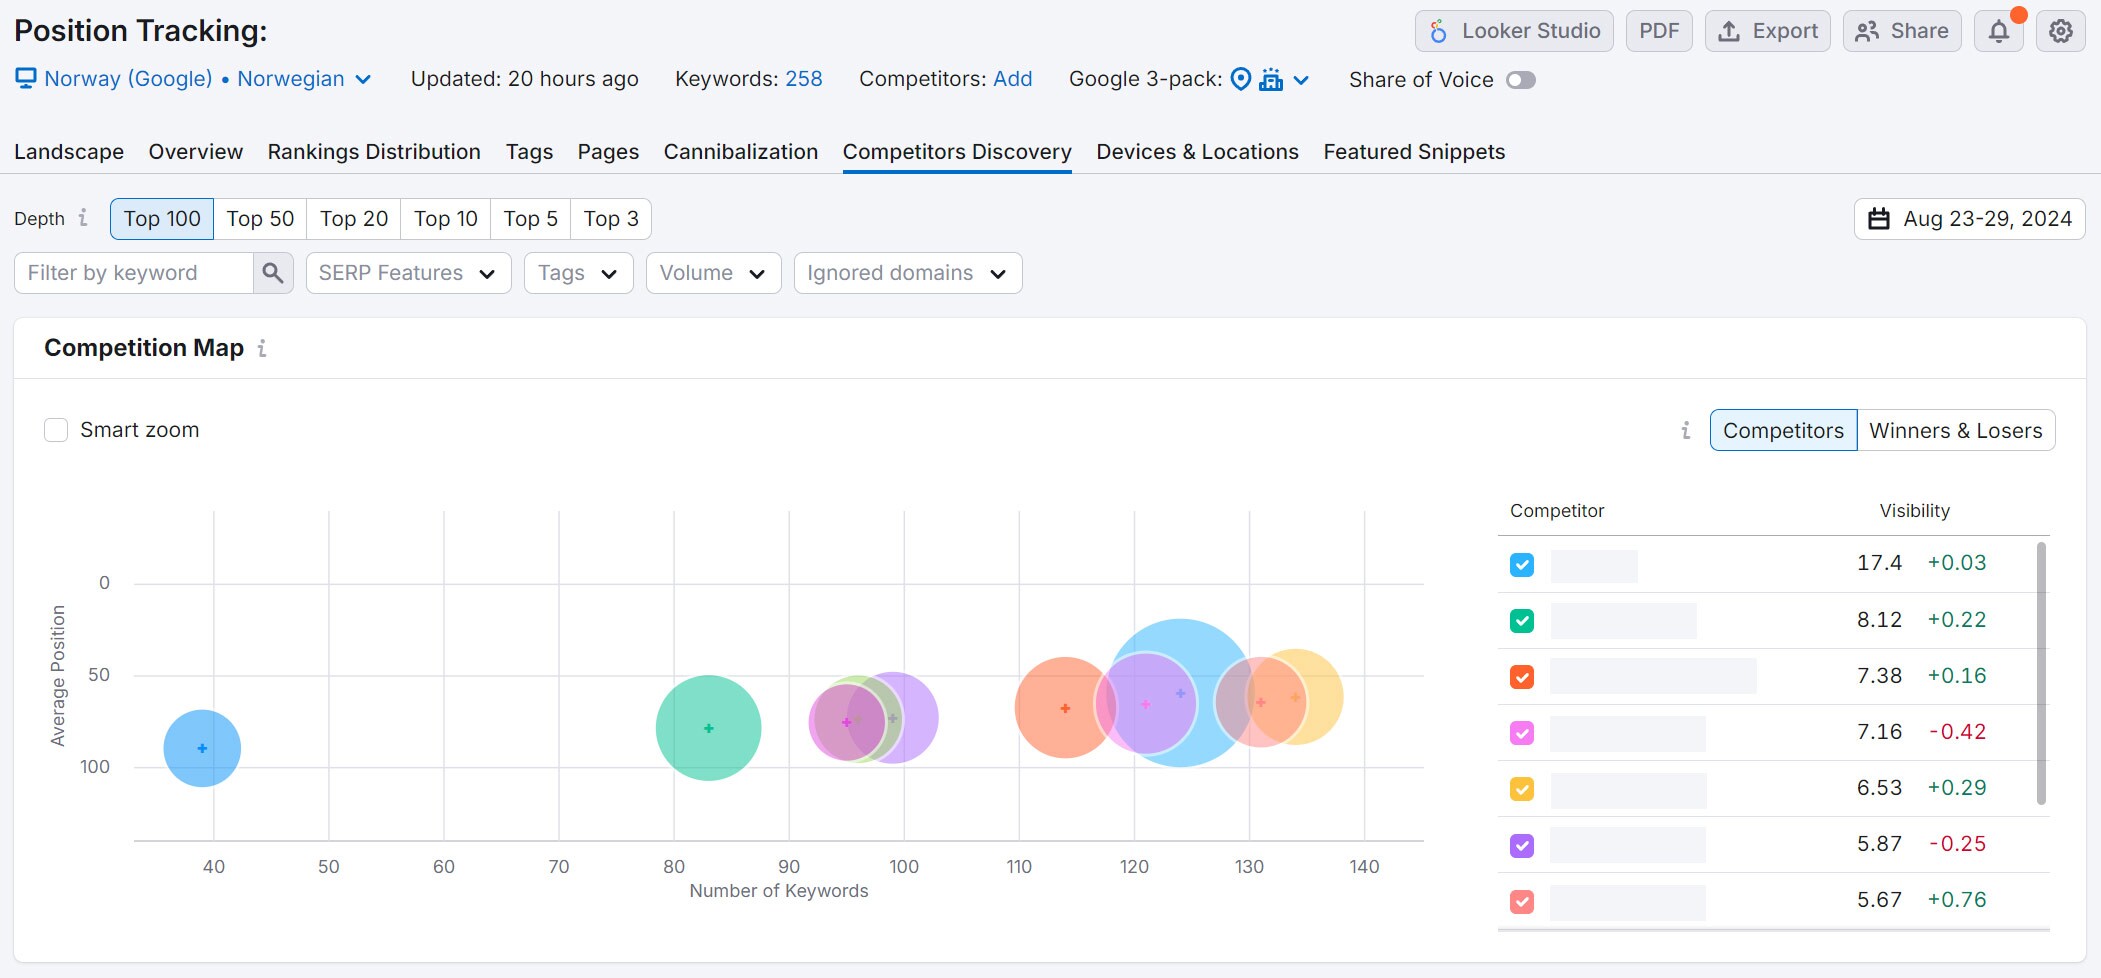Enable the Smart zoom checkbox
Viewport: 2101px width, 978px height.
coord(56,430)
